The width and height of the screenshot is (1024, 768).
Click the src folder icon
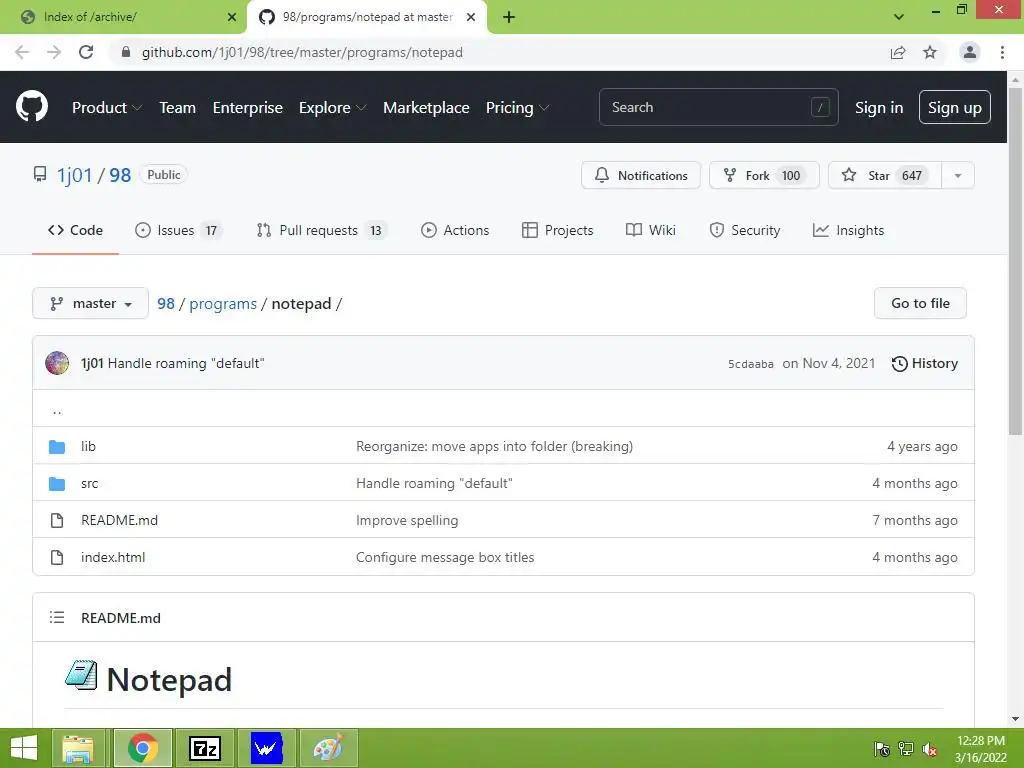pos(57,484)
